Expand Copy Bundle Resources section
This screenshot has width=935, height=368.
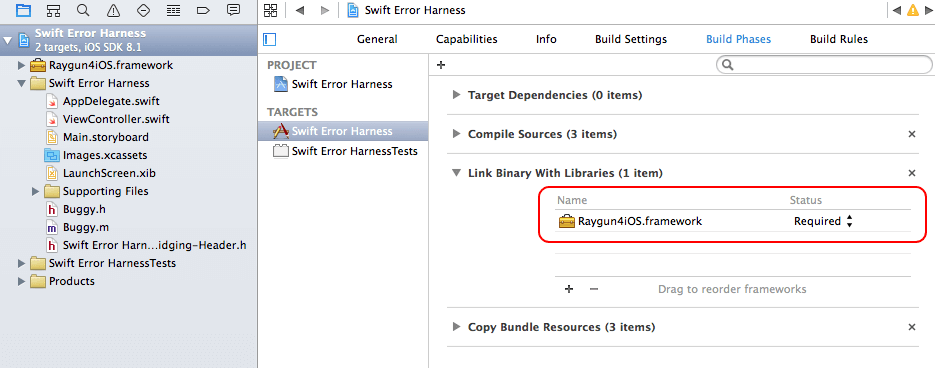456,327
